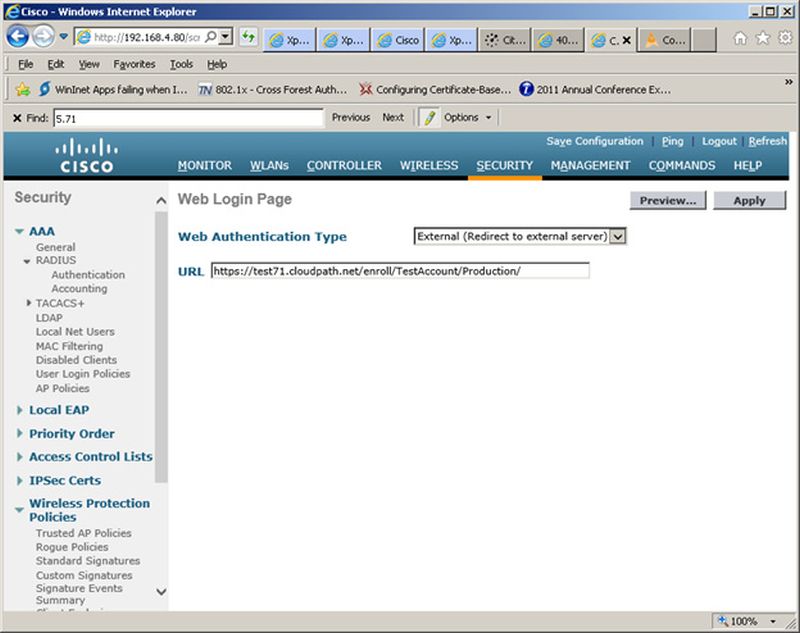Open the Tools gear icon

[785, 38]
